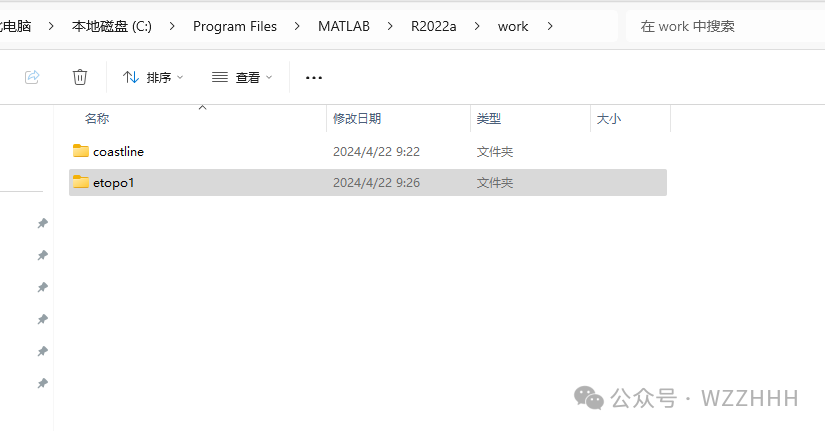The image size is (825, 431).
Task: Click the MATLAB breadcrumb
Action: (x=344, y=26)
